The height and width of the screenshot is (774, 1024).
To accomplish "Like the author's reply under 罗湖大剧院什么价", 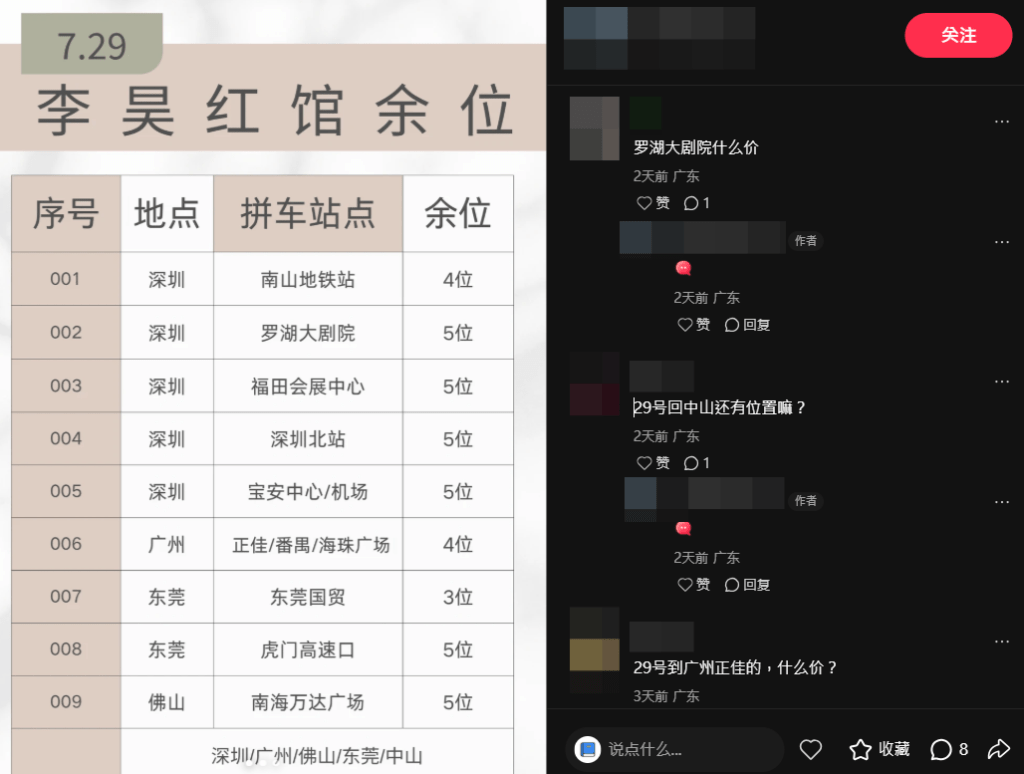I will pos(694,325).
